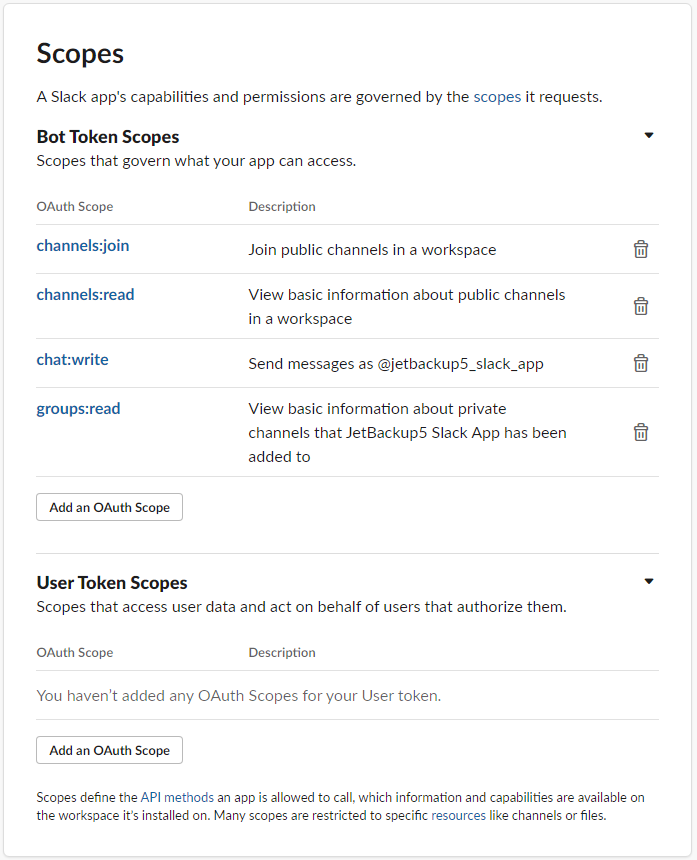
Task: Collapse the User Token Scopes section
Action: point(649,581)
